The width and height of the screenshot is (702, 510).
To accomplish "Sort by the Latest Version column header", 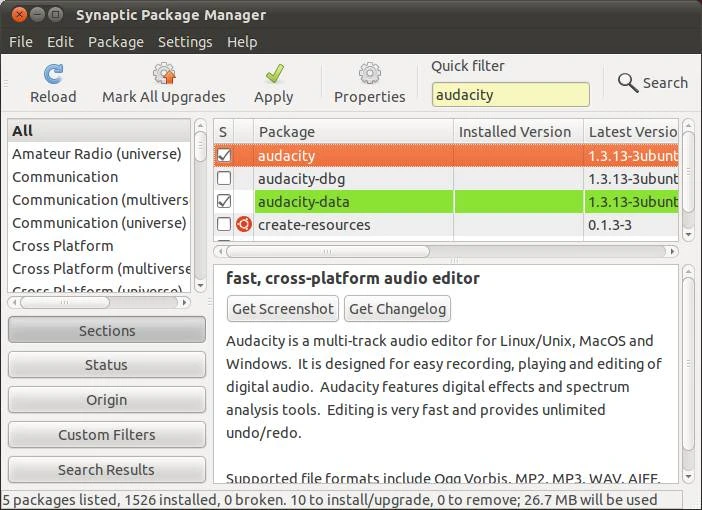I will (x=631, y=132).
